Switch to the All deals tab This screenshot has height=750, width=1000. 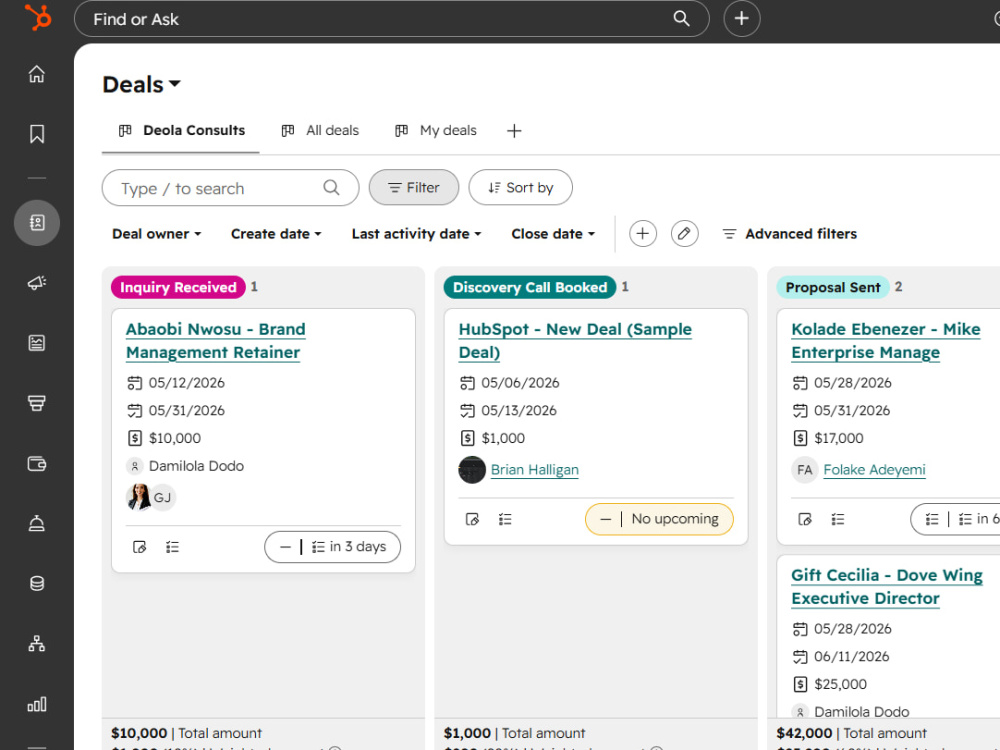[320, 131]
